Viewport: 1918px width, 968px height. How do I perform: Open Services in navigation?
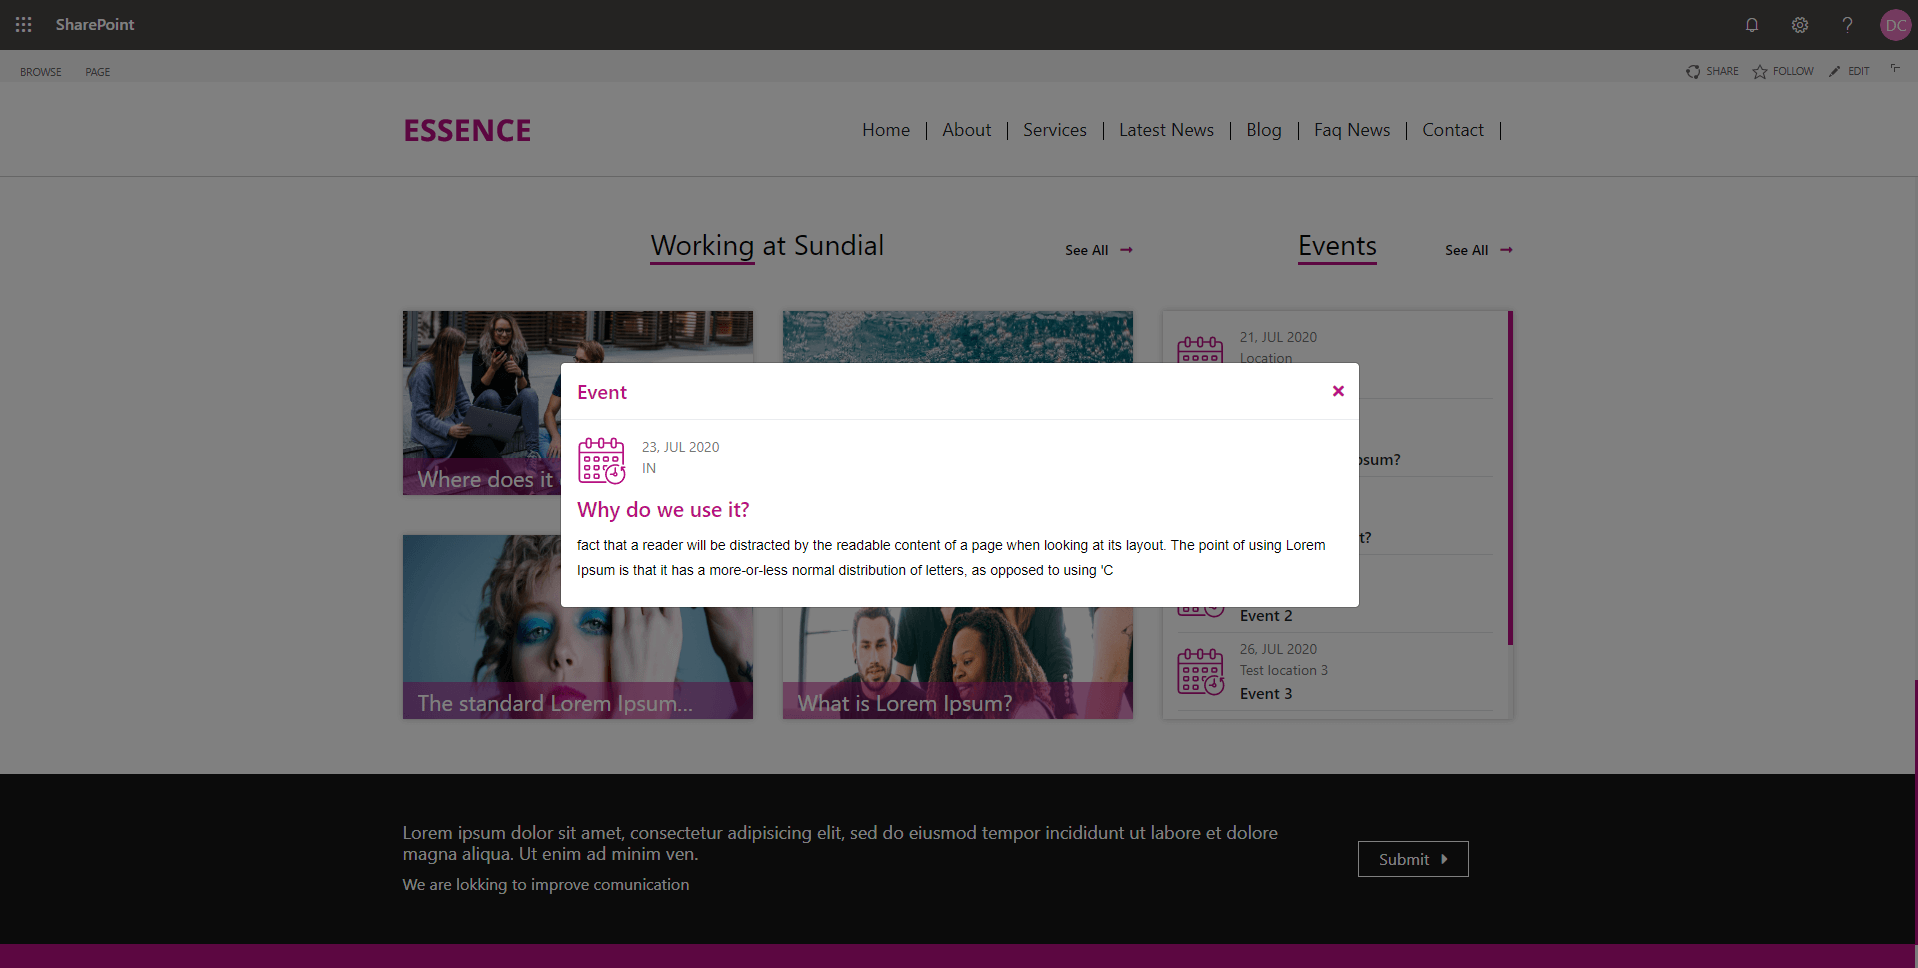pos(1055,130)
